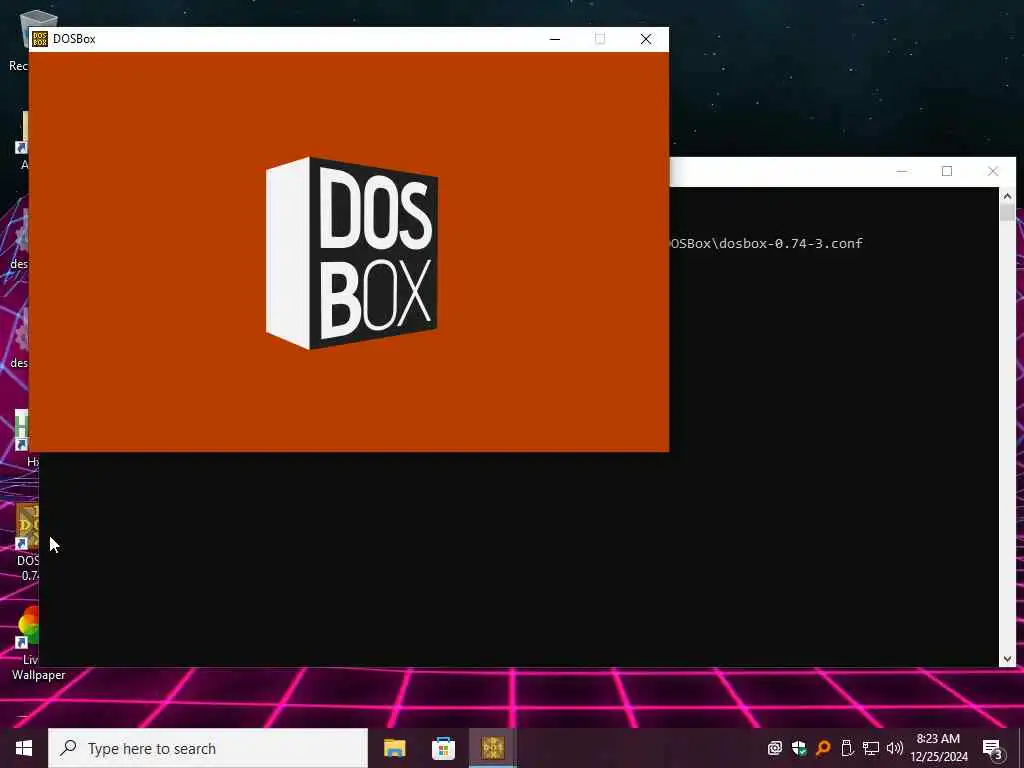The width and height of the screenshot is (1024, 768).
Task: Click the taskbar search box
Action: 208,748
